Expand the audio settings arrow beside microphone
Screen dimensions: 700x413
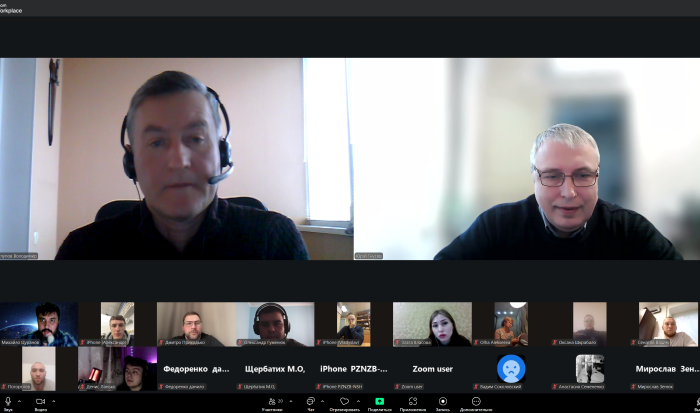point(21,400)
